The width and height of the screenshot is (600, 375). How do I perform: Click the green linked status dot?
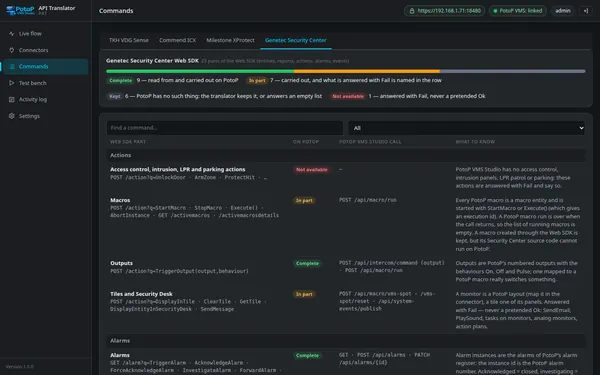point(495,11)
